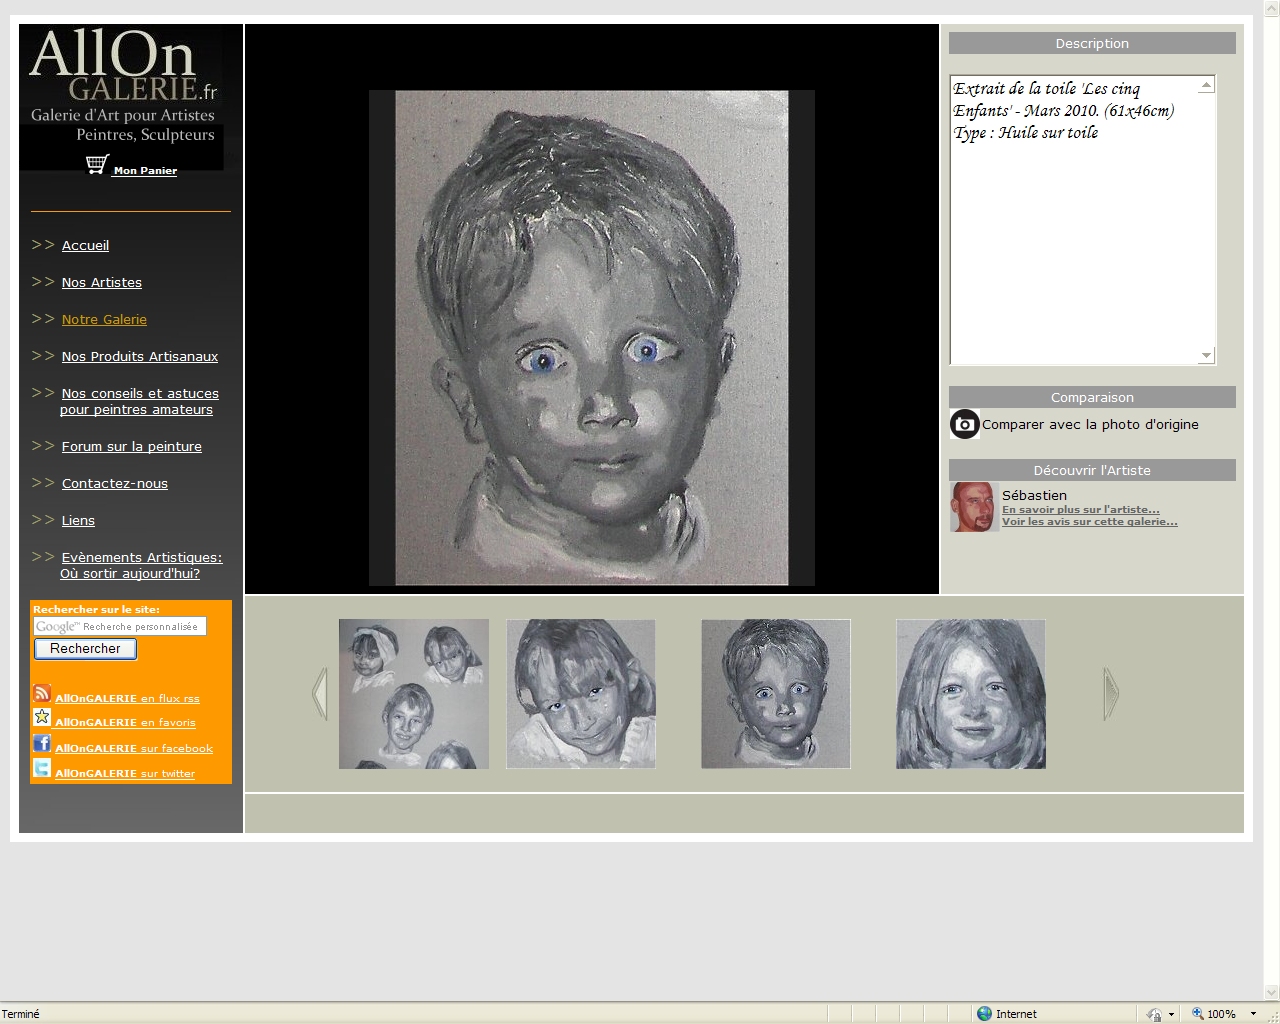Click the Facebook icon
1280x1024 pixels.
click(42, 743)
